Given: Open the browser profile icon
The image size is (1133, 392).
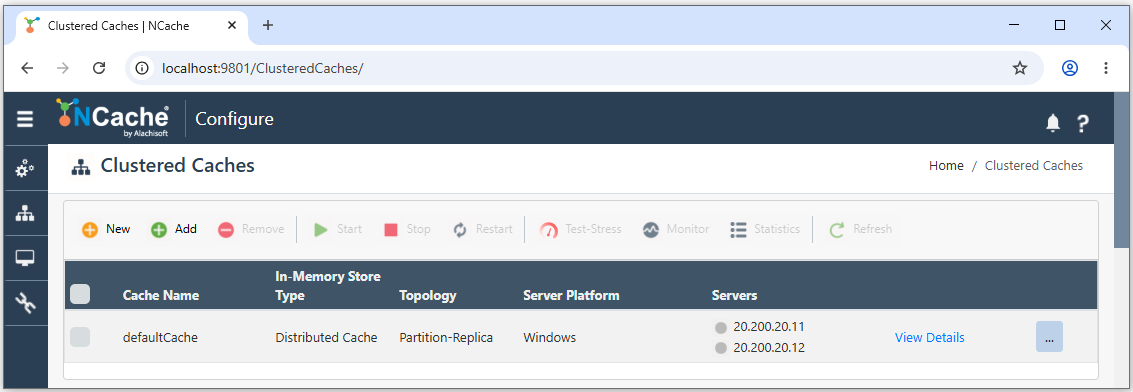Looking at the screenshot, I should point(1069,68).
